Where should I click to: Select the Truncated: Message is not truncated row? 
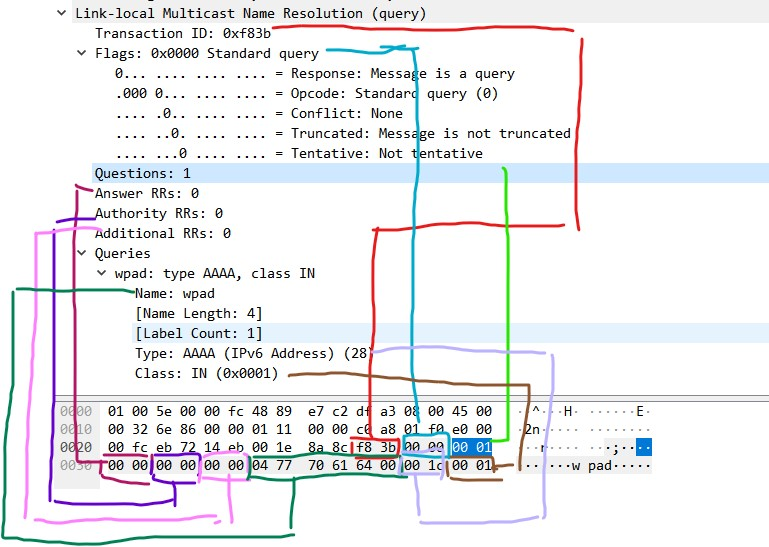343,133
